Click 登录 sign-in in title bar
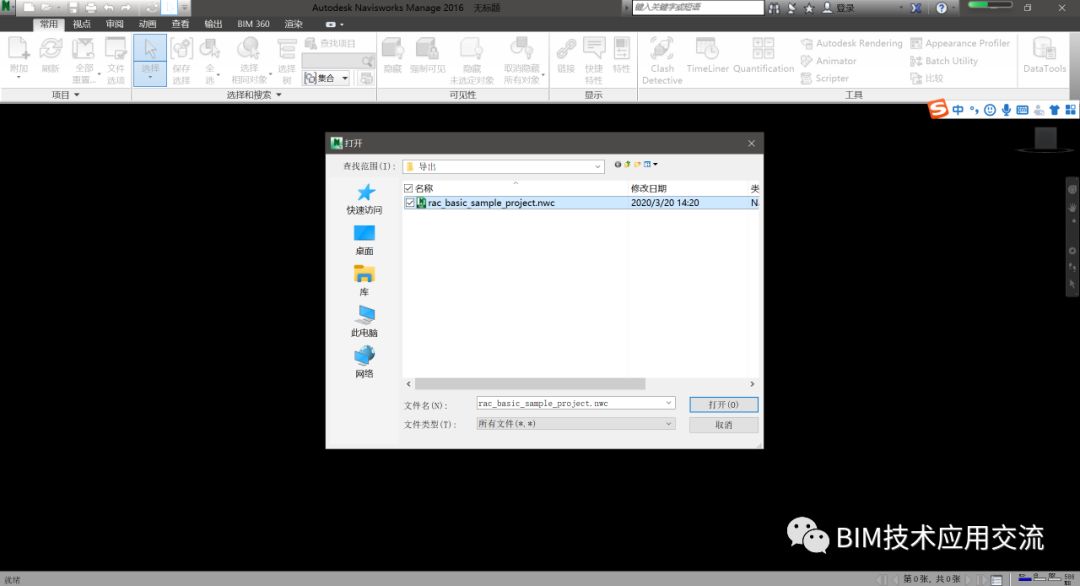This screenshot has width=1080, height=586. click(x=839, y=8)
